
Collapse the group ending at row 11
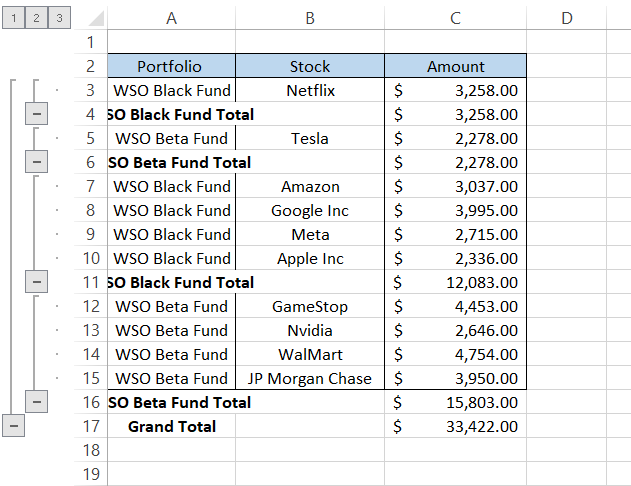click(36, 282)
